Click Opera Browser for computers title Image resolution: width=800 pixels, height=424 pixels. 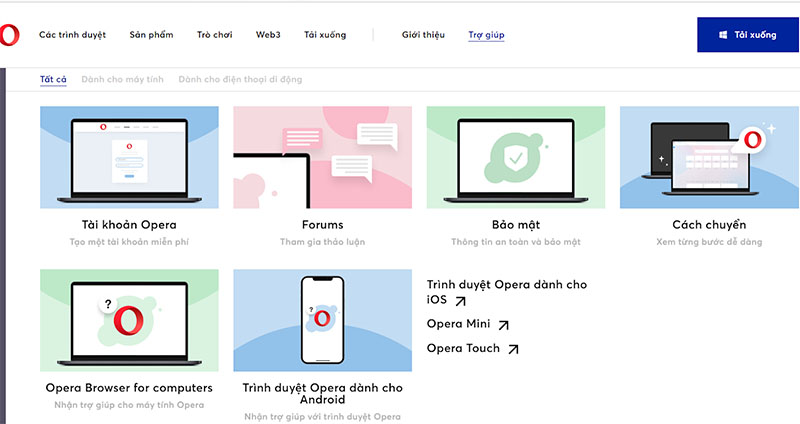[x=129, y=388]
